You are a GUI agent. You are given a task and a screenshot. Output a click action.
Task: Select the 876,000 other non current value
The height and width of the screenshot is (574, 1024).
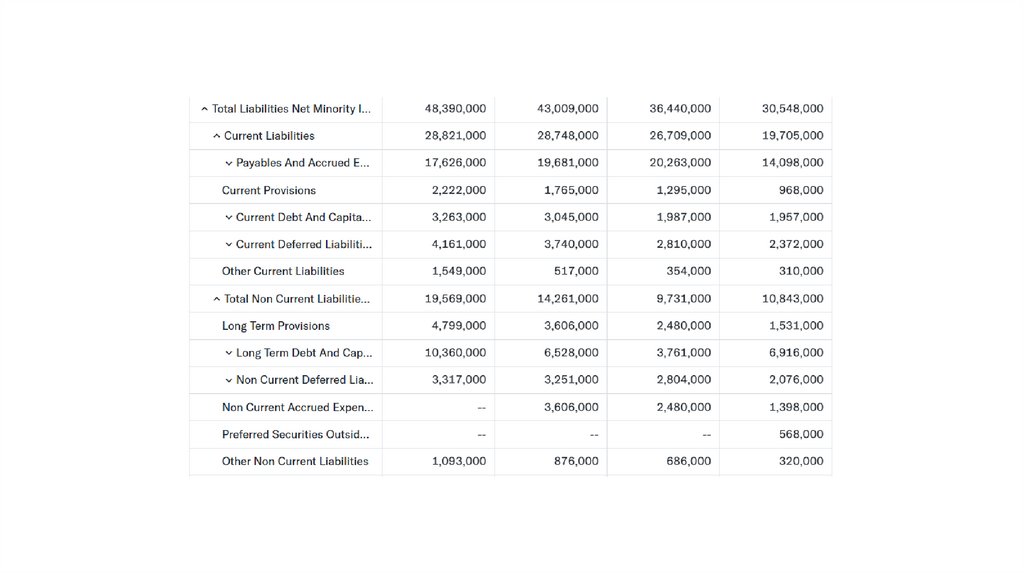578,461
